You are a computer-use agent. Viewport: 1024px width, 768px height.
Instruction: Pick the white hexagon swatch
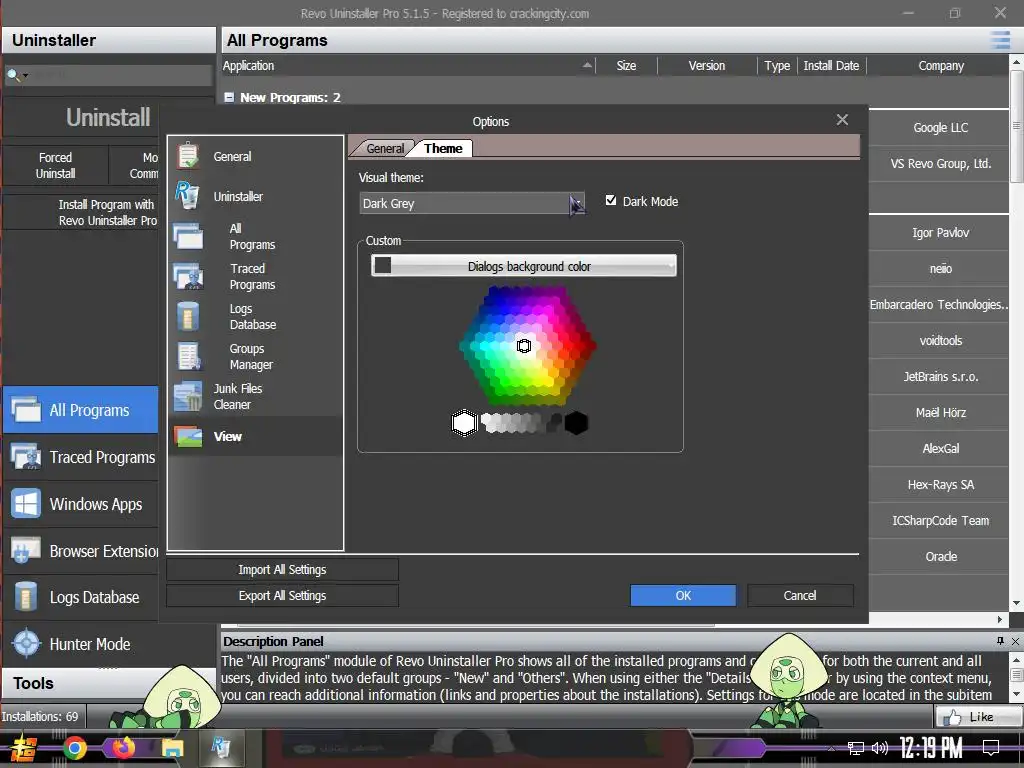[x=464, y=423]
